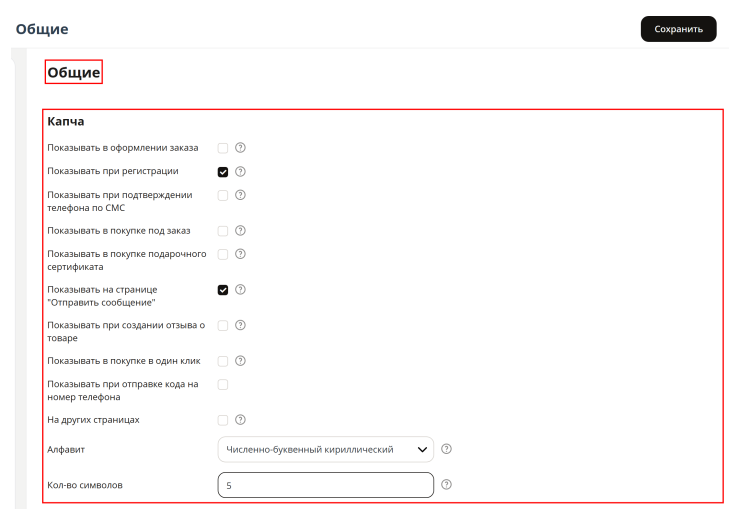Click the Общие page title next to Сохранить
This screenshot has height=519, width=740.
42,29
